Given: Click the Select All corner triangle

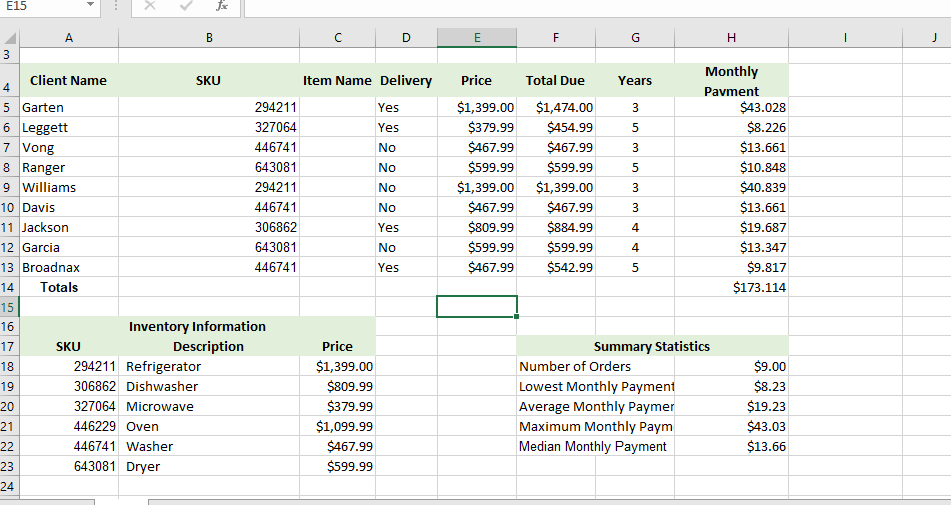Looking at the screenshot, I should pyautogui.click(x=10, y=38).
